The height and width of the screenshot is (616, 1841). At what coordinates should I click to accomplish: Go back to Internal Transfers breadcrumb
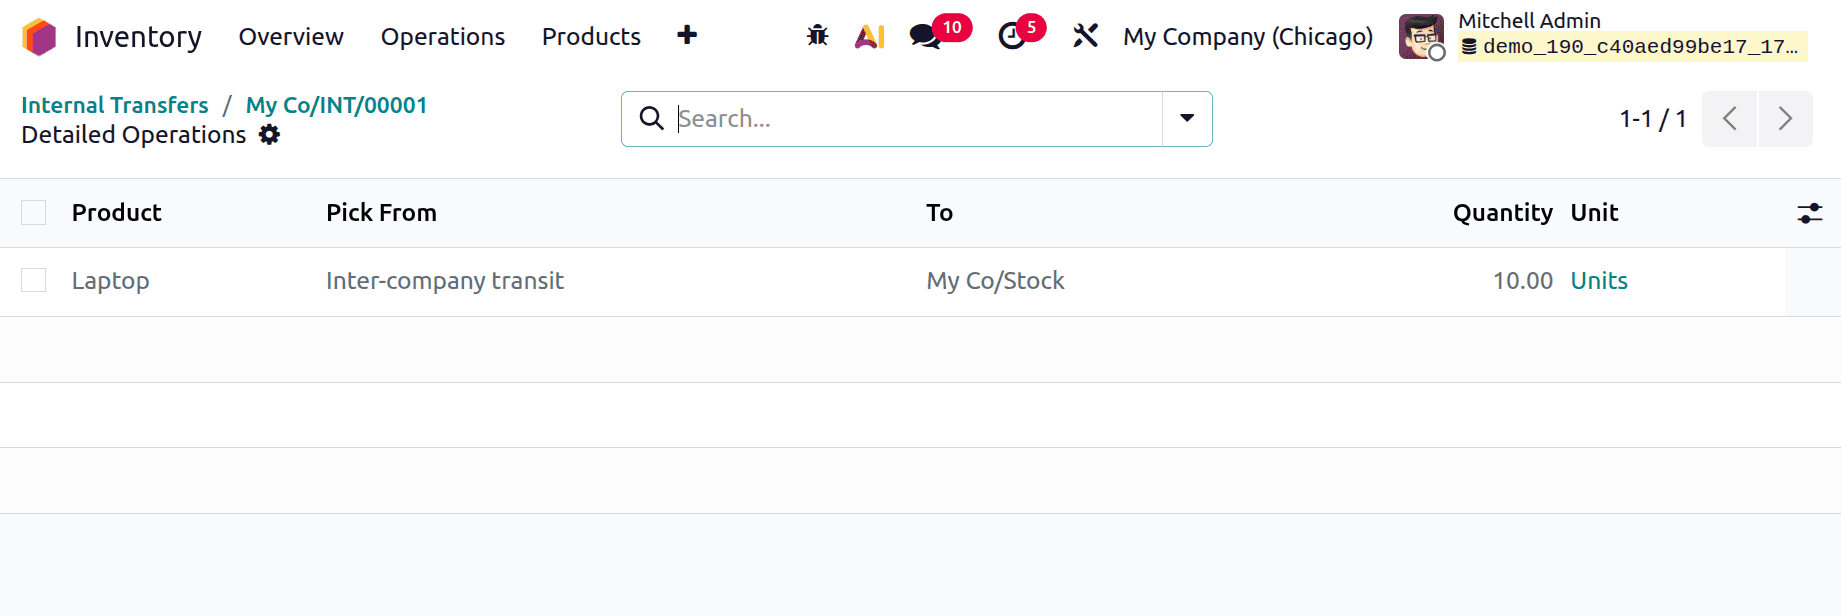pyautogui.click(x=115, y=105)
